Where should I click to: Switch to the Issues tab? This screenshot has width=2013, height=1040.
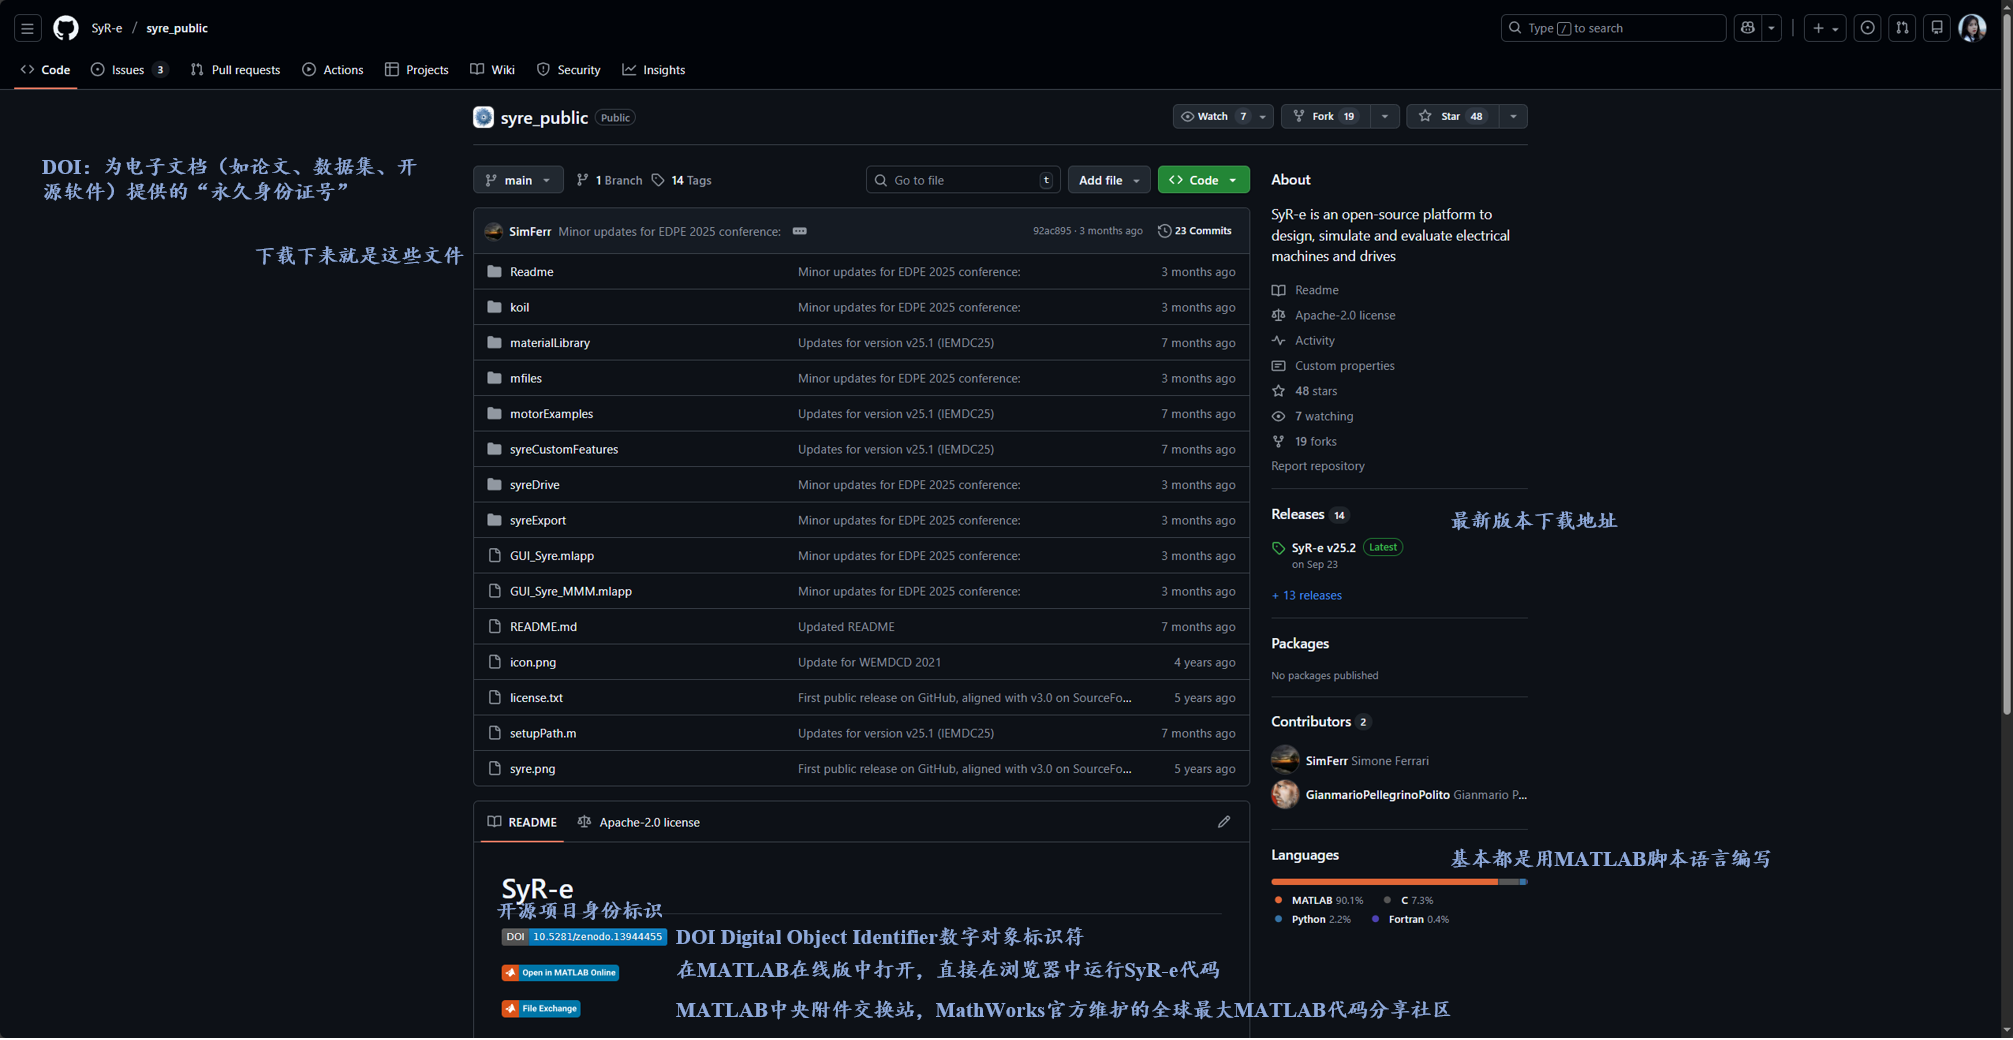[x=129, y=70]
